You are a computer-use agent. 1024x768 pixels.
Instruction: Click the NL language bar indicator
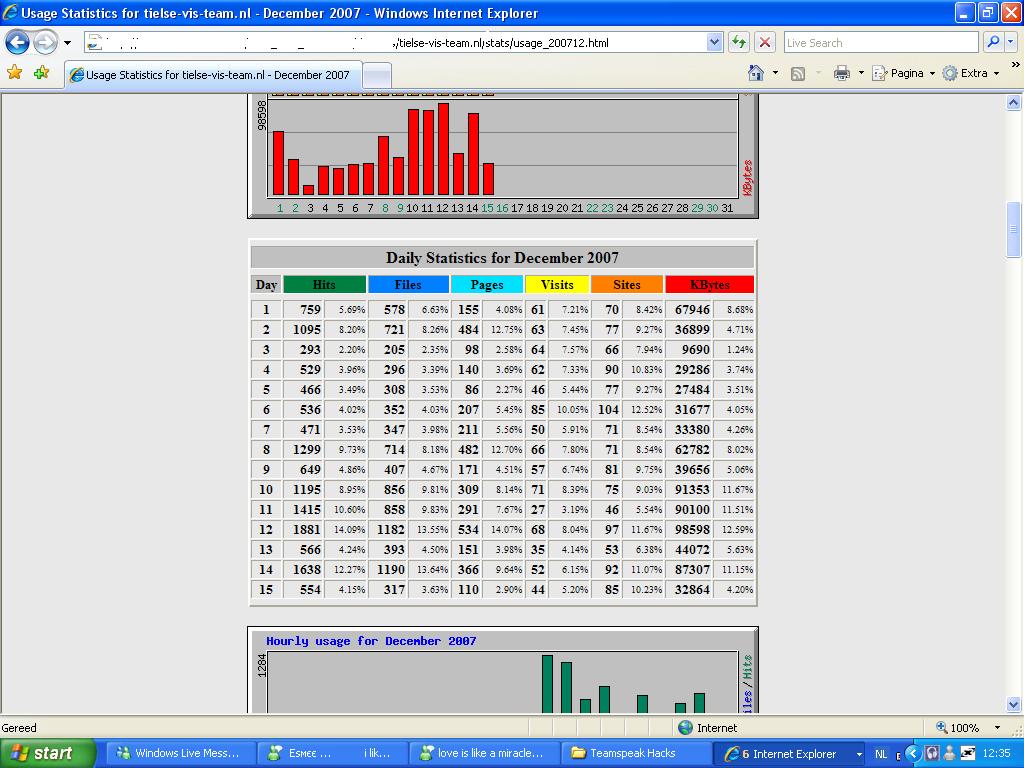point(881,754)
